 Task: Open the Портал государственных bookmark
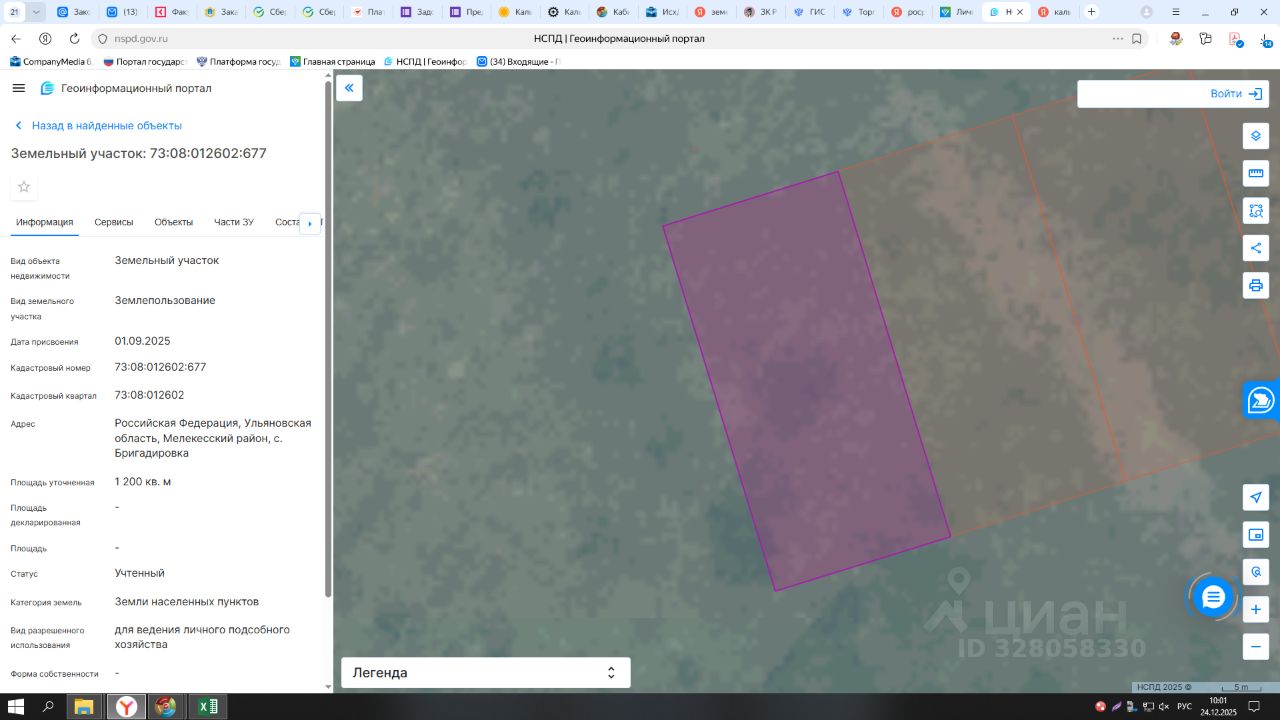(x=146, y=61)
